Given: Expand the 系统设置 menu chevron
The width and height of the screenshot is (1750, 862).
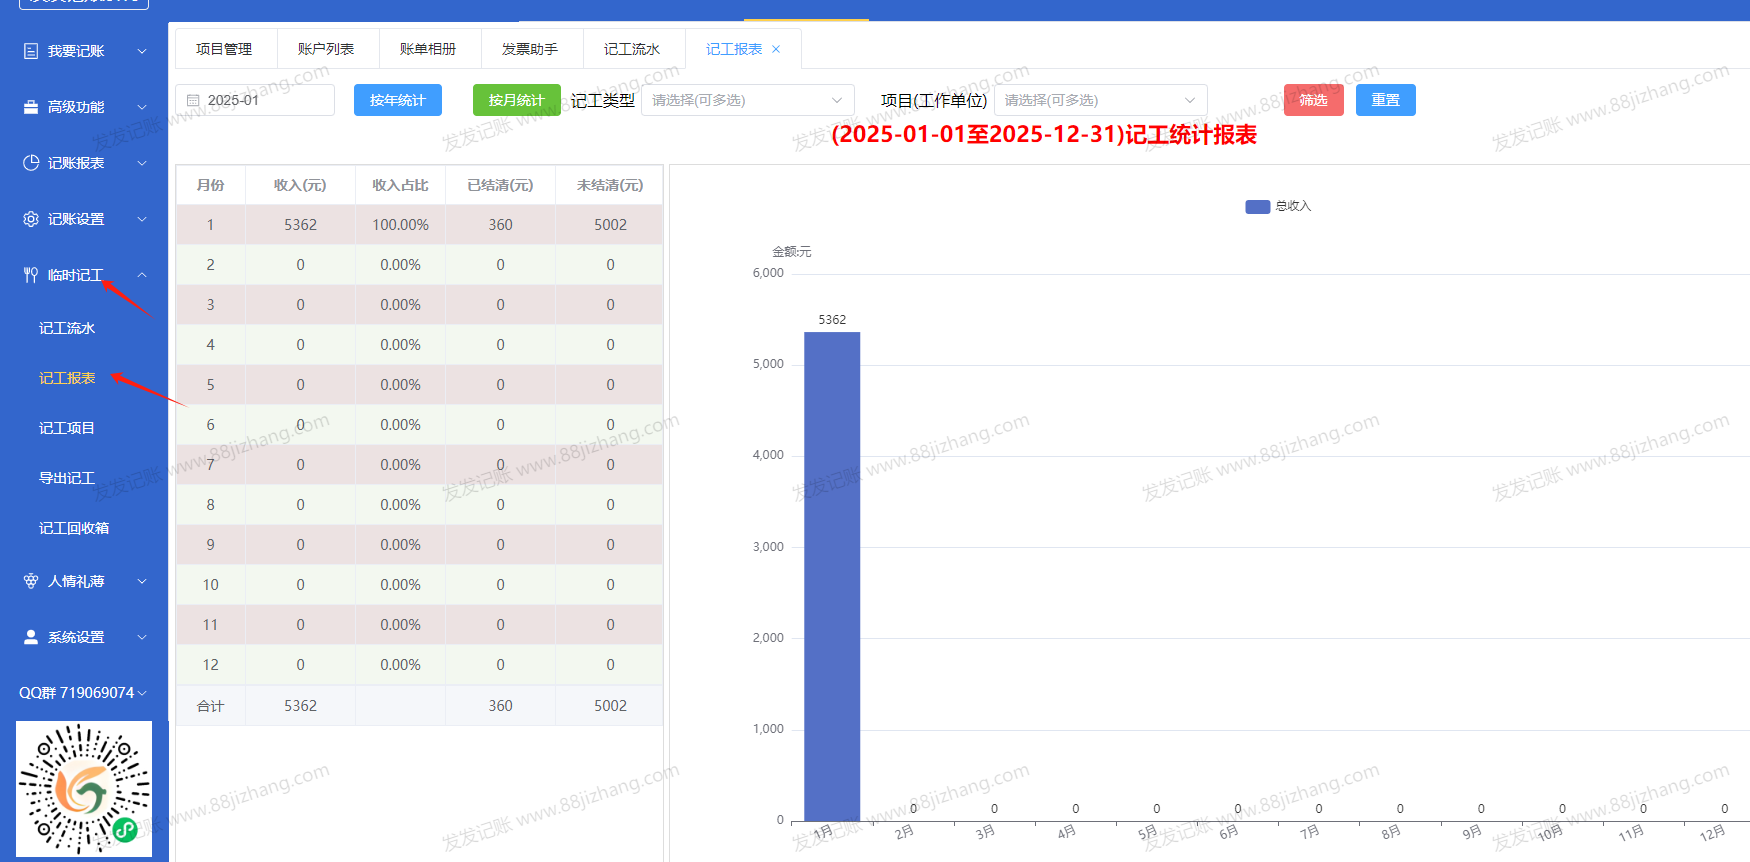Looking at the screenshot, I should coord(142,637).
